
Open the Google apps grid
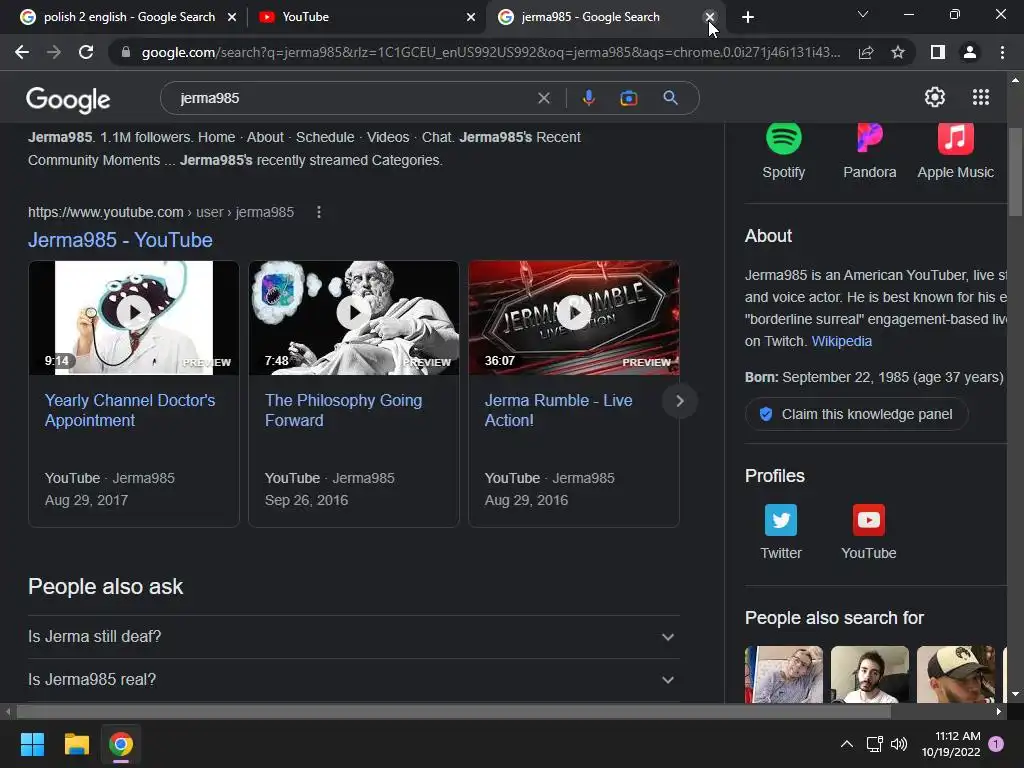(x=981, y=97)
